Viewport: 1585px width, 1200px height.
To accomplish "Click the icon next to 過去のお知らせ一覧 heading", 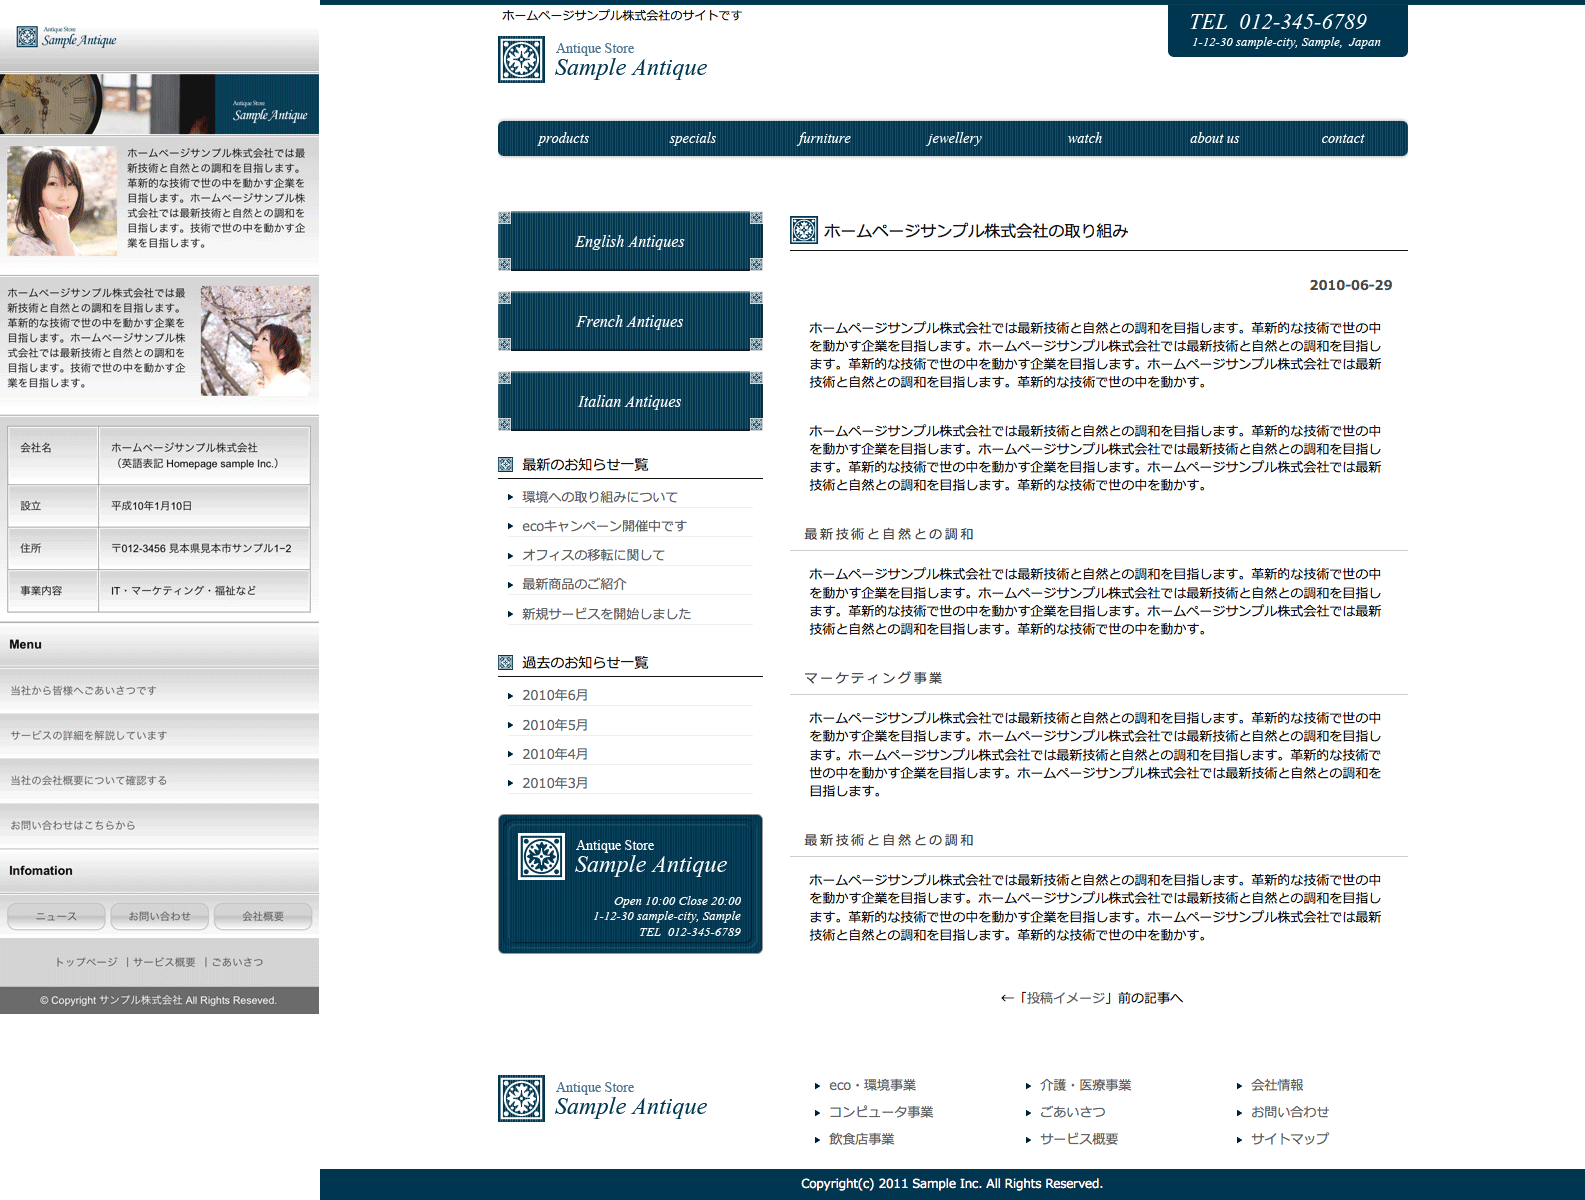I will tap(505, 662).
